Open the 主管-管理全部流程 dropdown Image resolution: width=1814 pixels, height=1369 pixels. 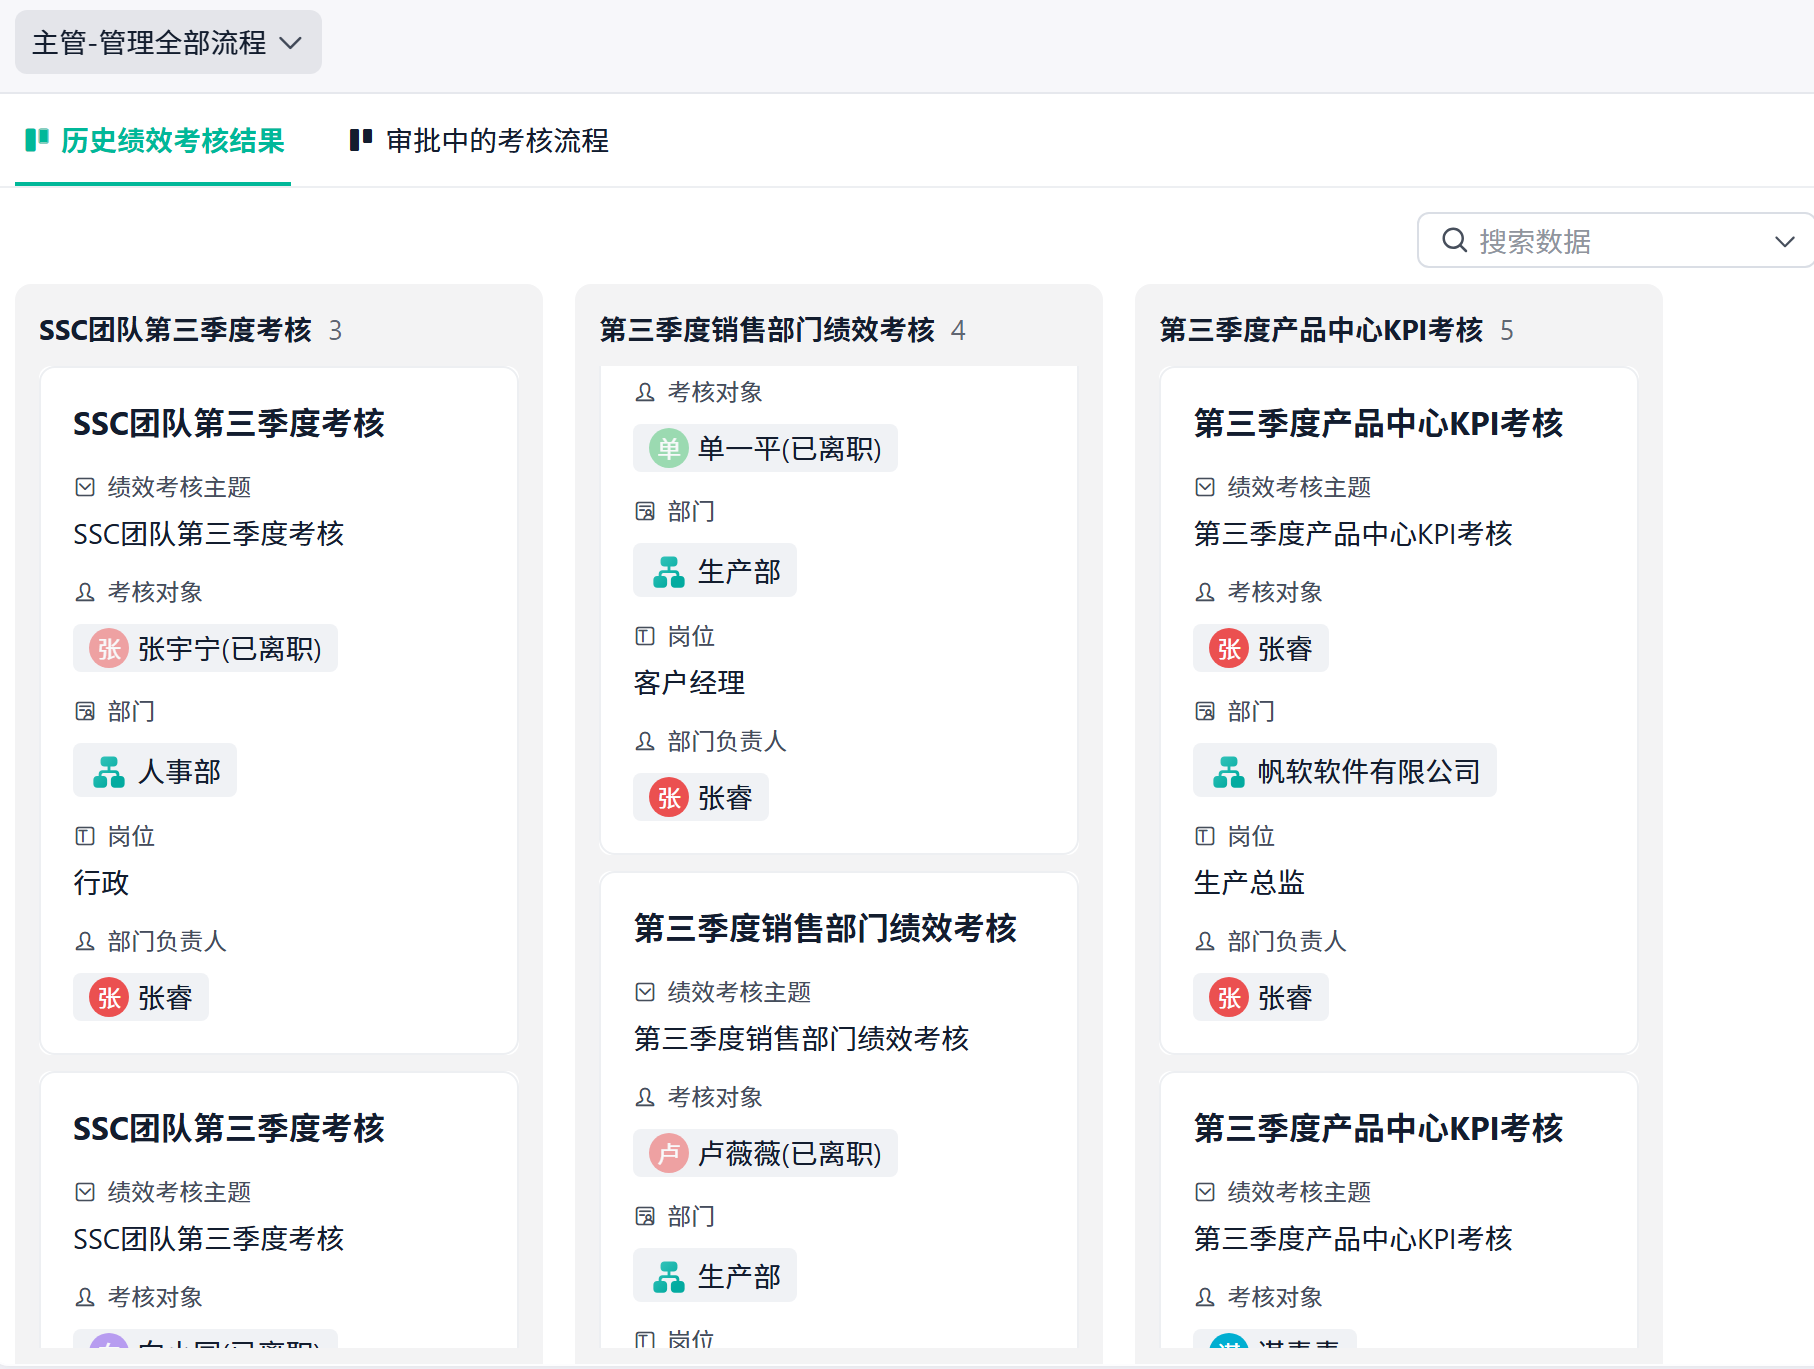coord(168,42)
